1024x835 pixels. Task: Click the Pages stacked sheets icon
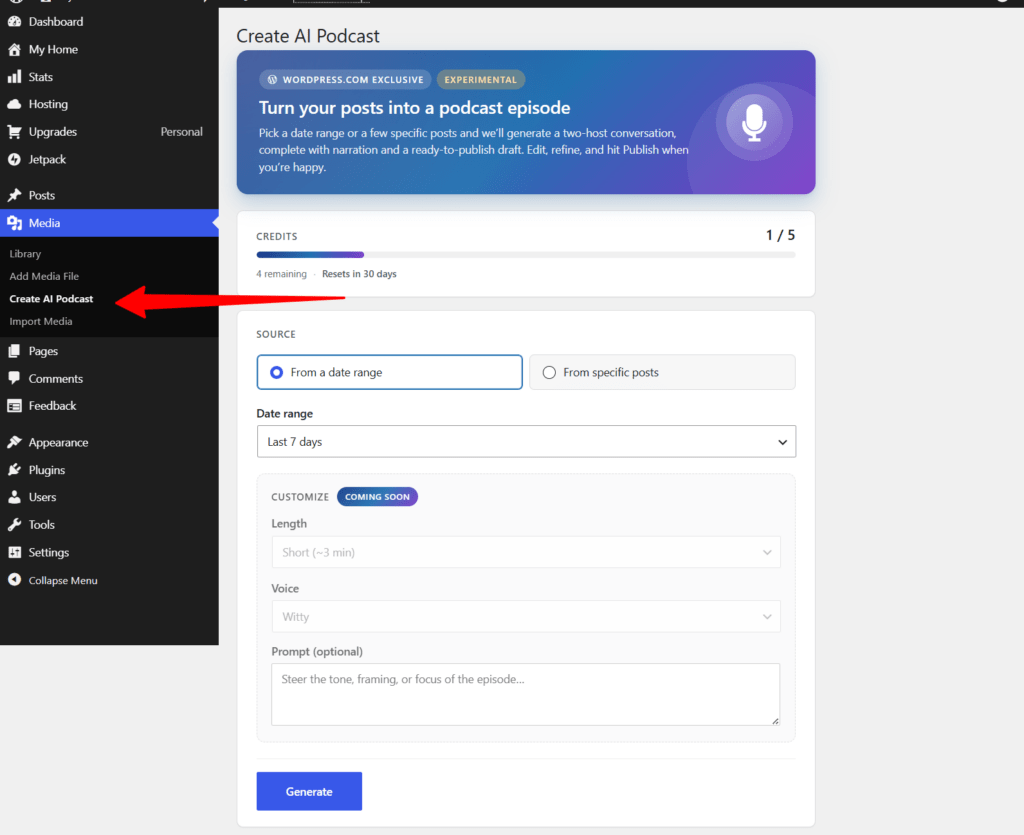coord(14,351)
